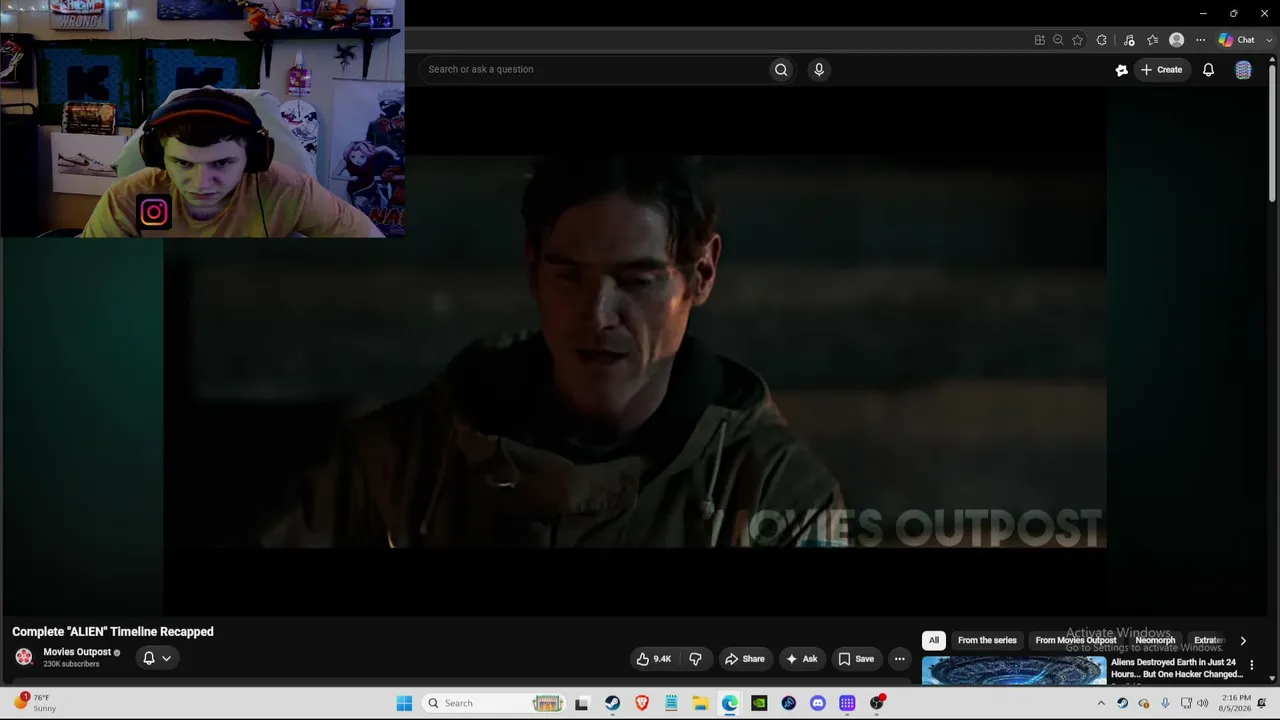Click the microphone icon in the system tray
The width and height of the screenshot is (1280, 720).
[x=1165, y=703]
